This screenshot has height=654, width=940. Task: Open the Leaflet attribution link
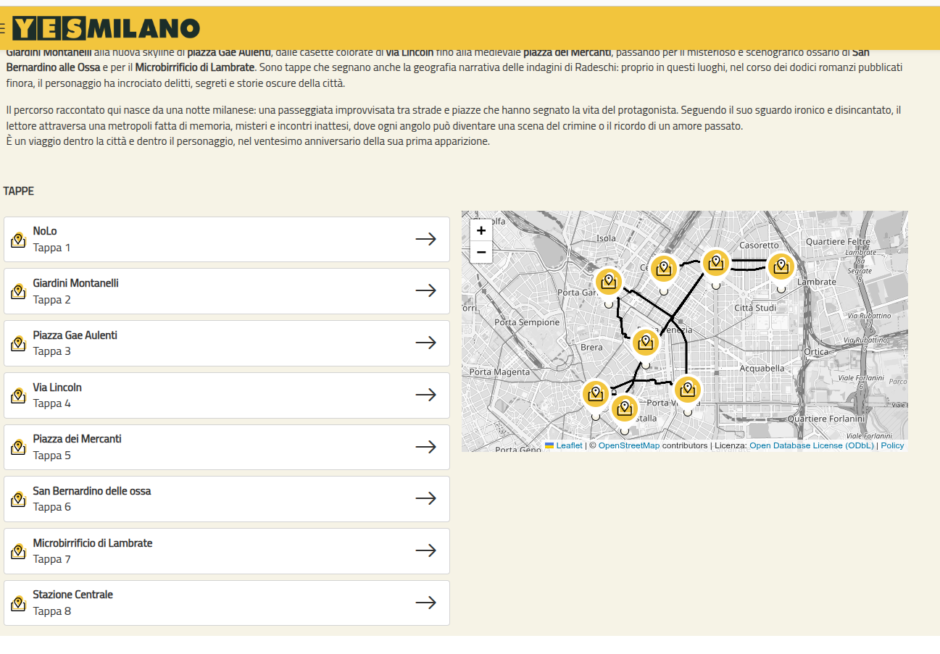coord(568,446)
